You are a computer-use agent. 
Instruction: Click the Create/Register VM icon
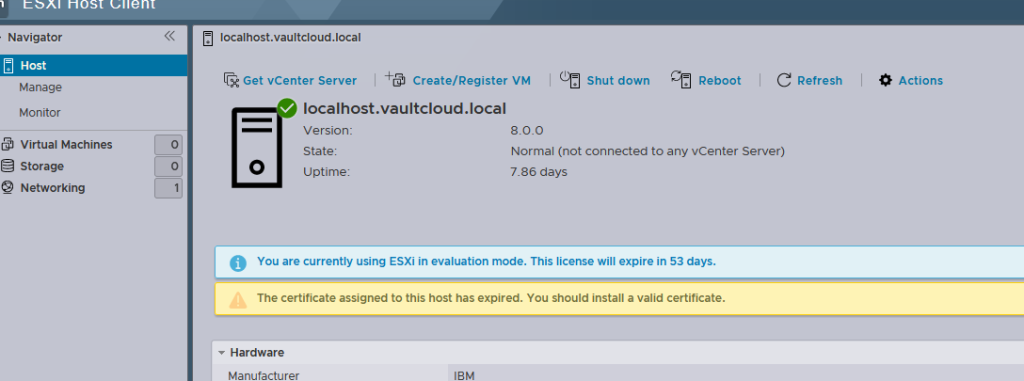point(396,79)
